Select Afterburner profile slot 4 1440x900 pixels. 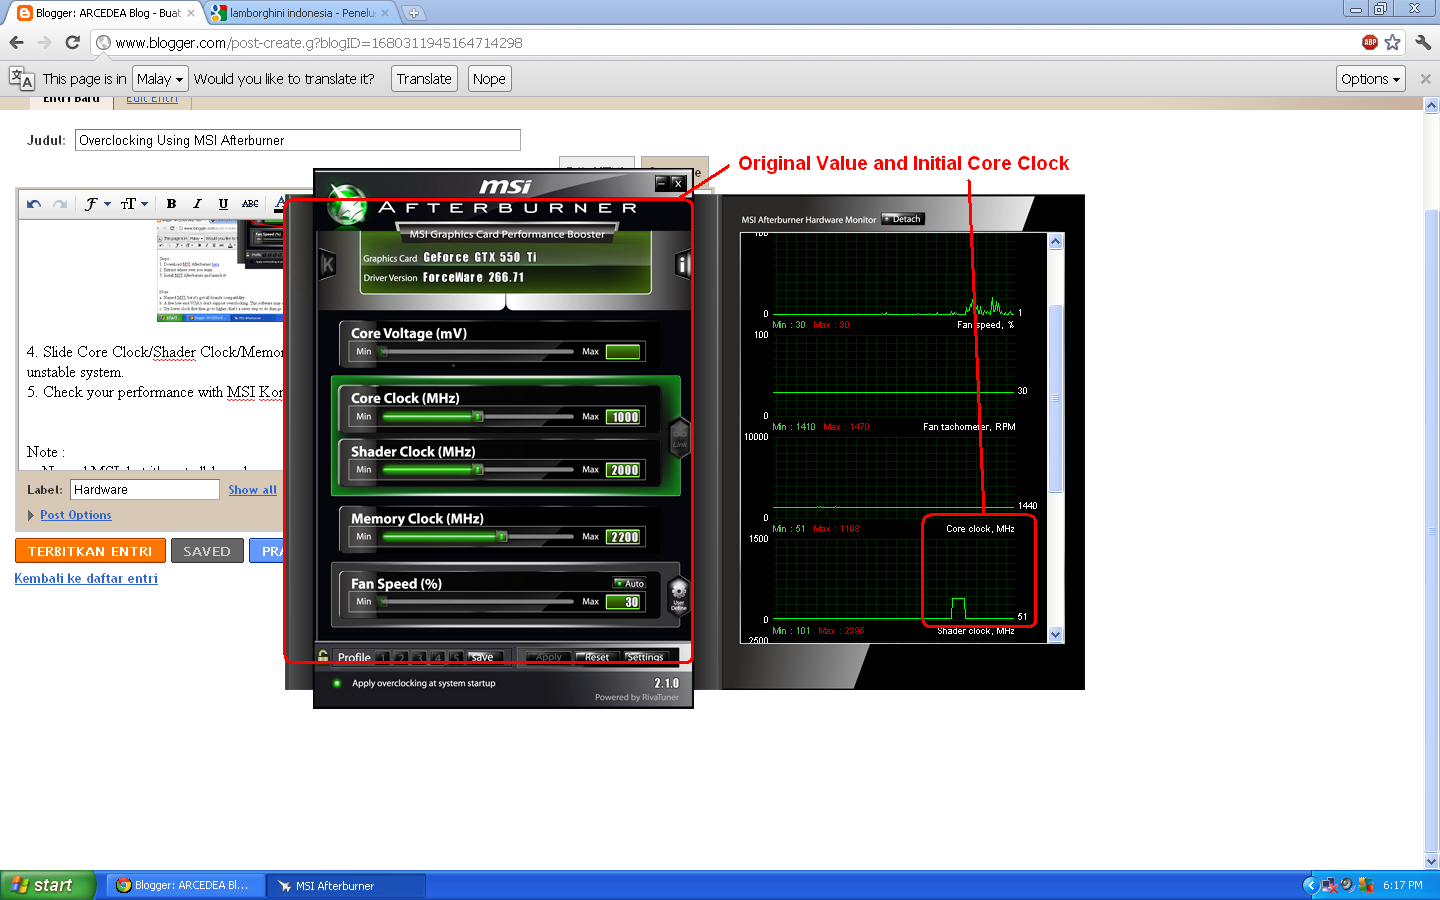coord(437,657)
